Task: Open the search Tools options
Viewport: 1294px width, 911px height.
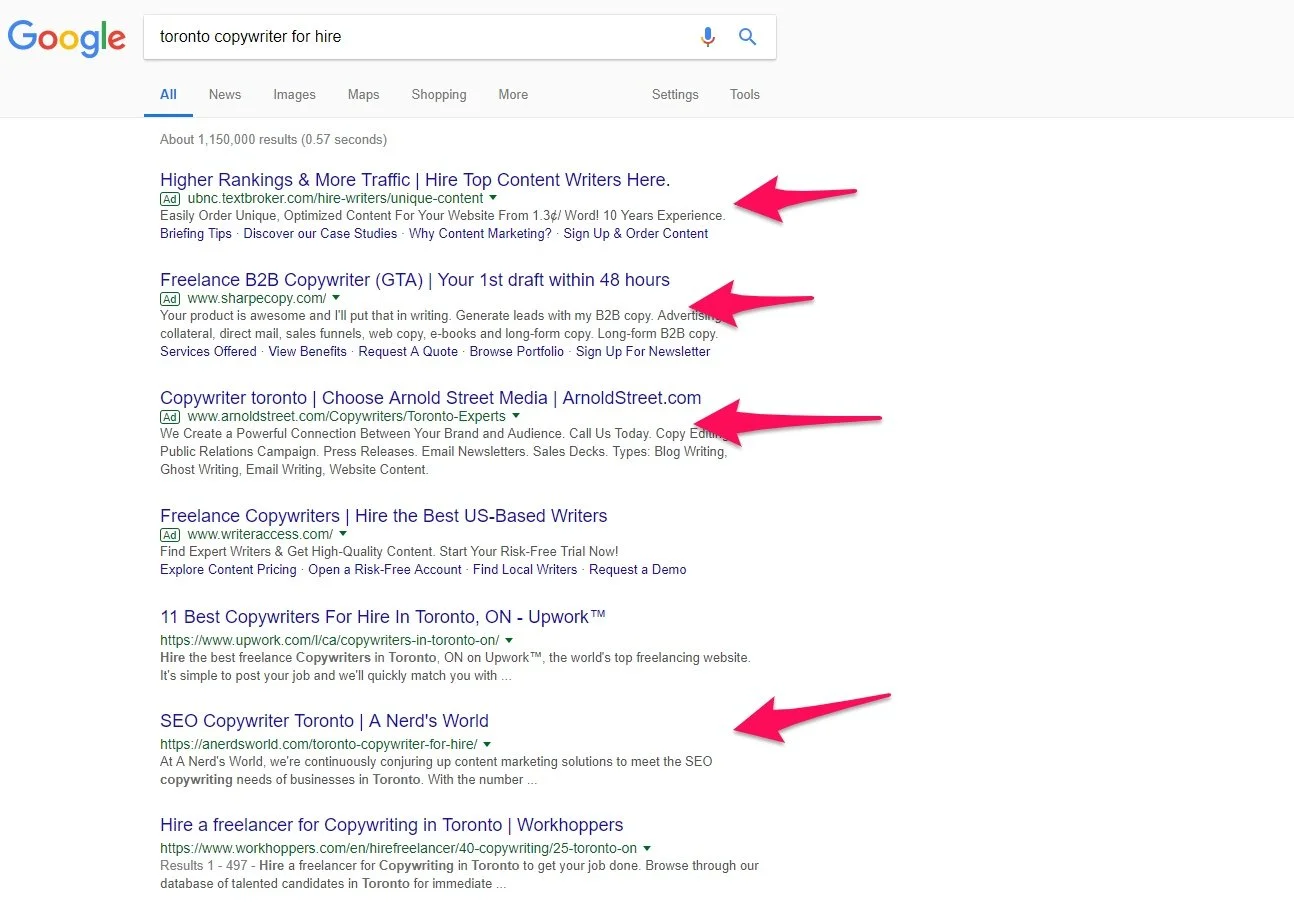Action: click(x=745, y=94)
